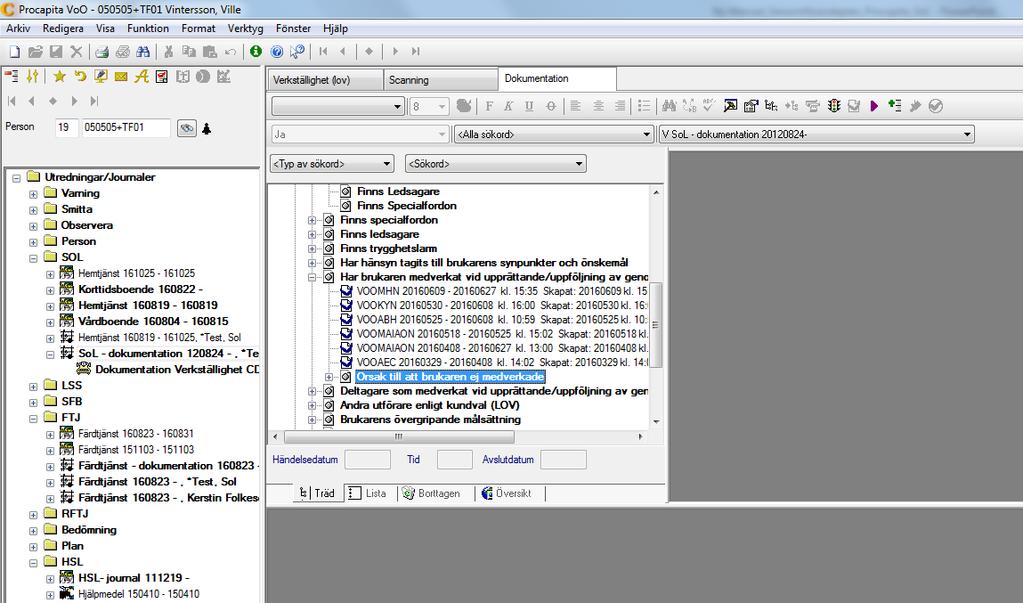1023x603 pixels.
Task: Click the green plus add row icon
Action: (894, 106)
